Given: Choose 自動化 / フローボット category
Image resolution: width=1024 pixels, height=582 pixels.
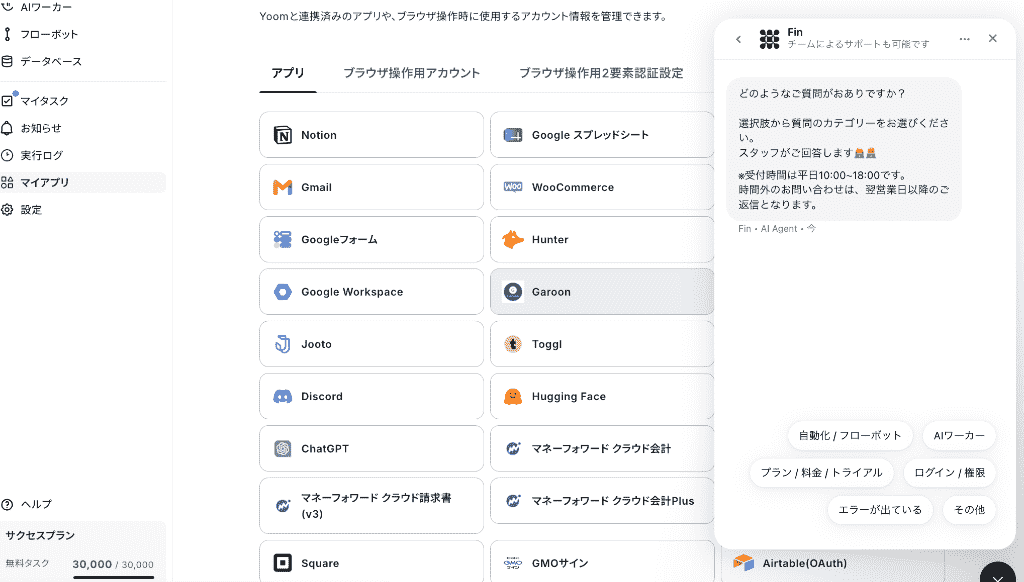Looking at the screenshot, I should coord(850,436).
